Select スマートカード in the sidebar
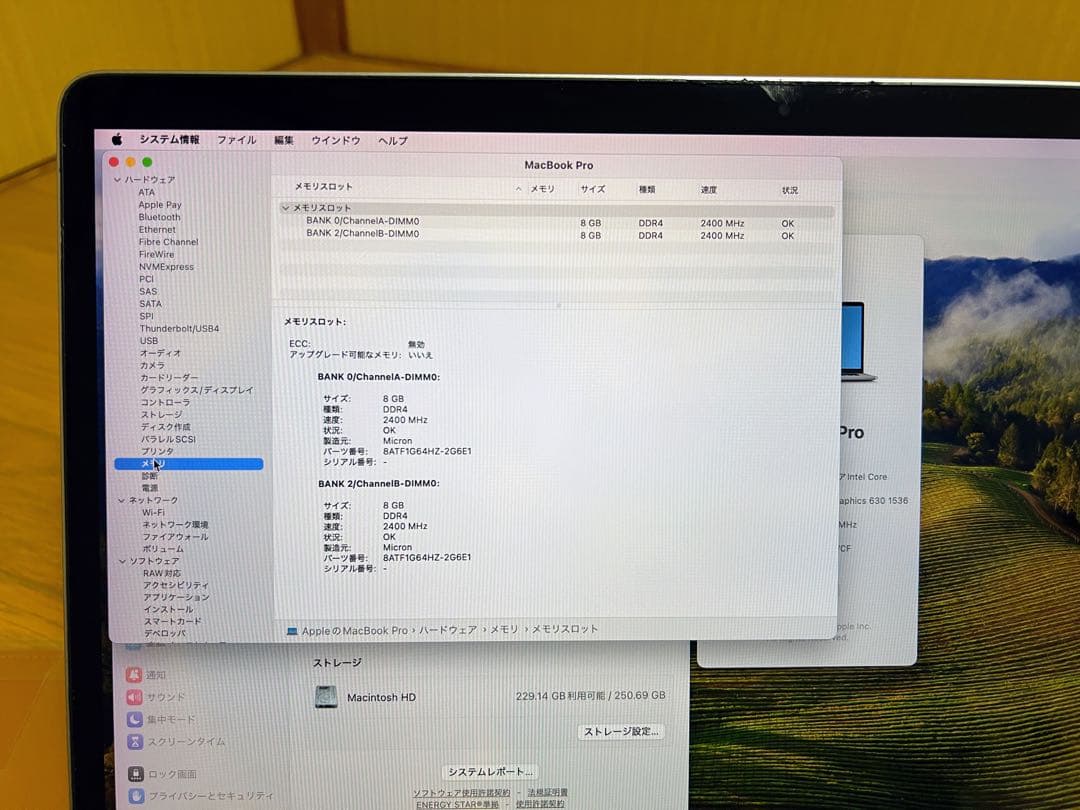Image resolution: width=1080 pixels, height=810 pixels. click(x=172, y=621)
